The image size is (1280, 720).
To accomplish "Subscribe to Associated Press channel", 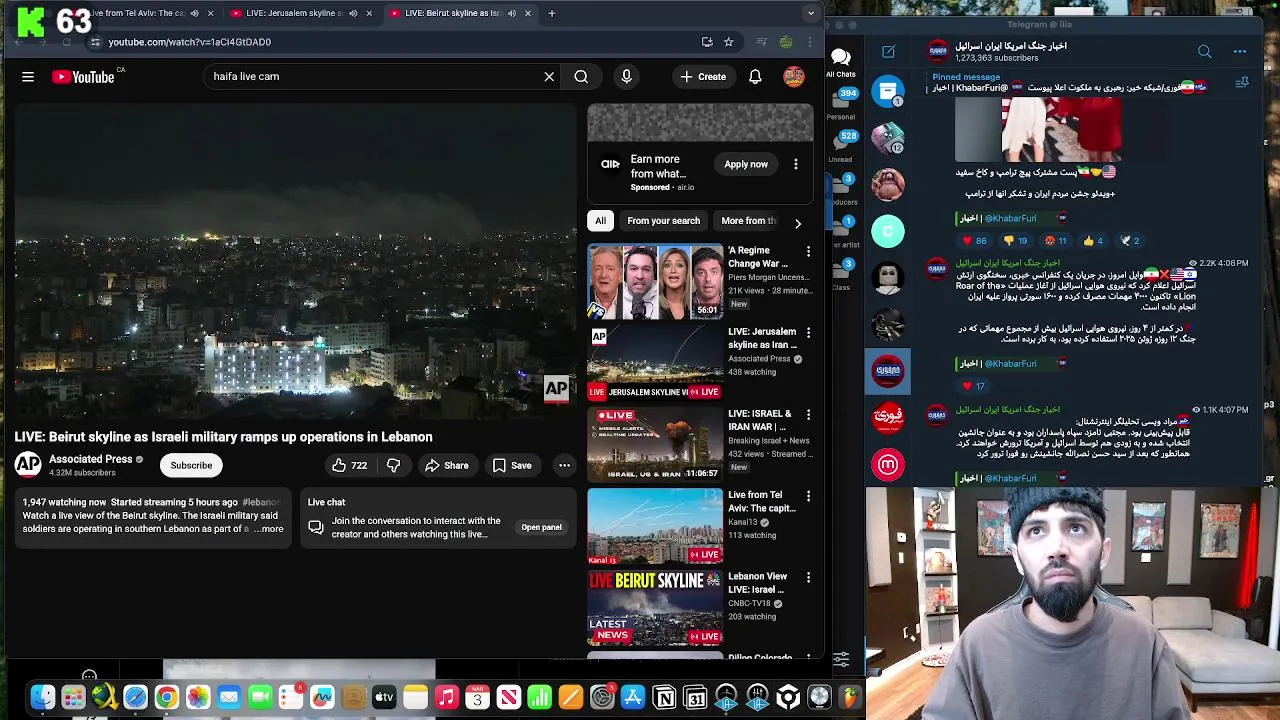I will 191,465.
